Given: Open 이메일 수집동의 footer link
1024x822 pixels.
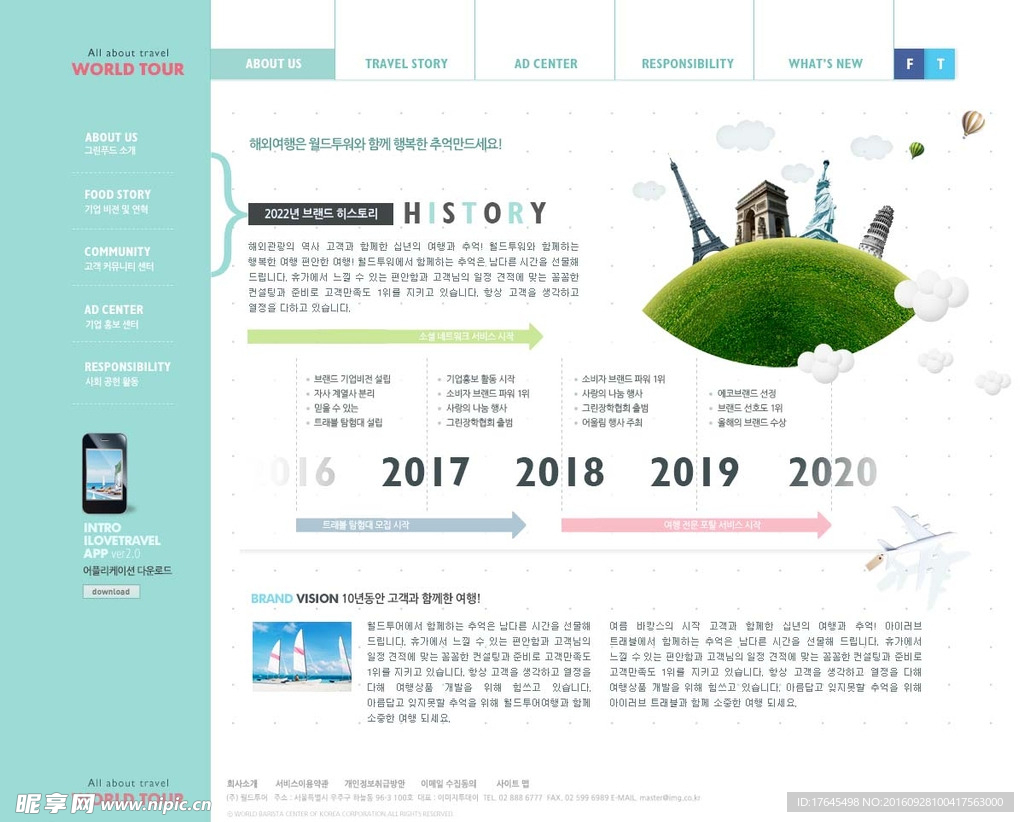Looking at the screenshot, I should click(x=449, y=783).
